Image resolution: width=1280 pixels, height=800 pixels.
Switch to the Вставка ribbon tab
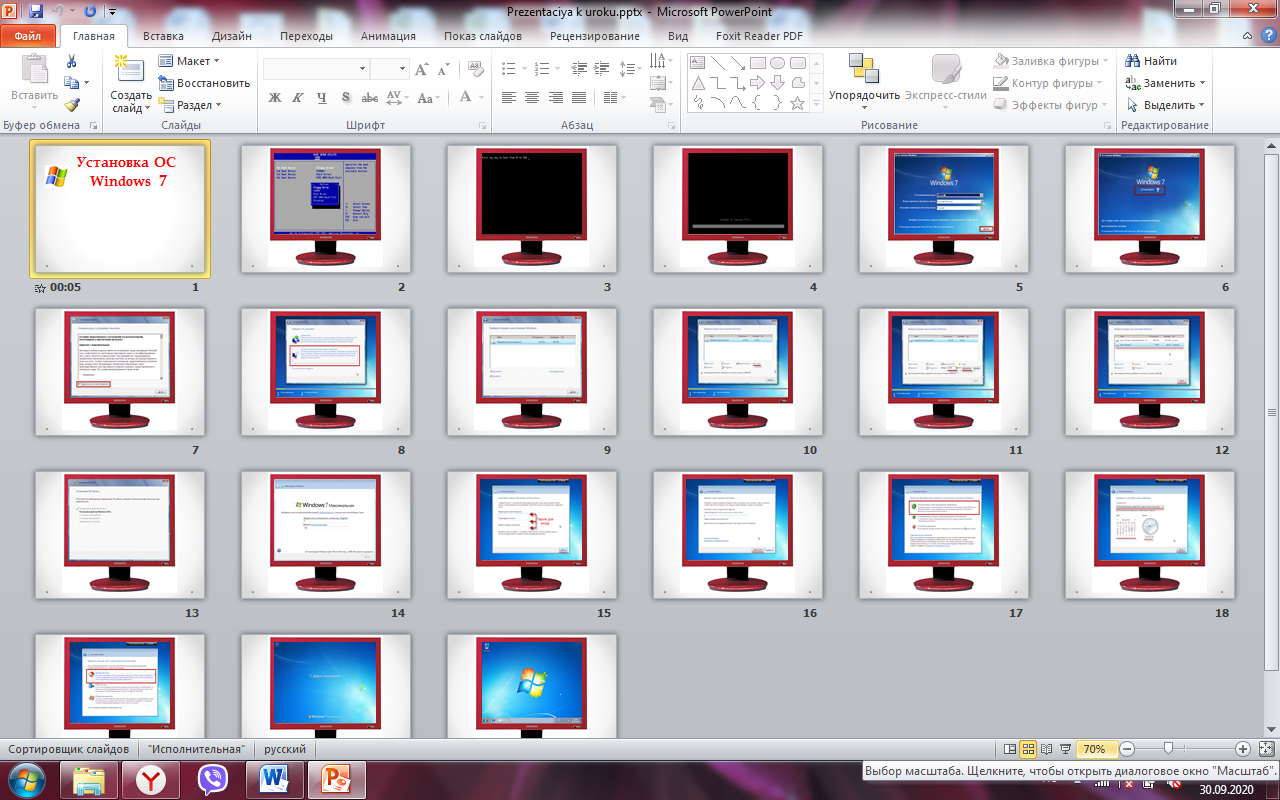coord(163,36)
